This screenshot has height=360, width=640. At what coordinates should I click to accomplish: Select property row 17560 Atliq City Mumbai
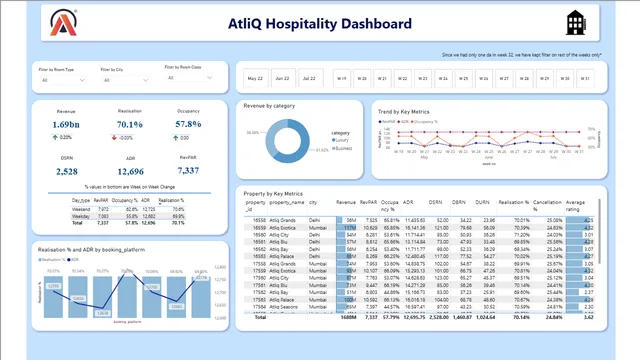pos(419,278)
